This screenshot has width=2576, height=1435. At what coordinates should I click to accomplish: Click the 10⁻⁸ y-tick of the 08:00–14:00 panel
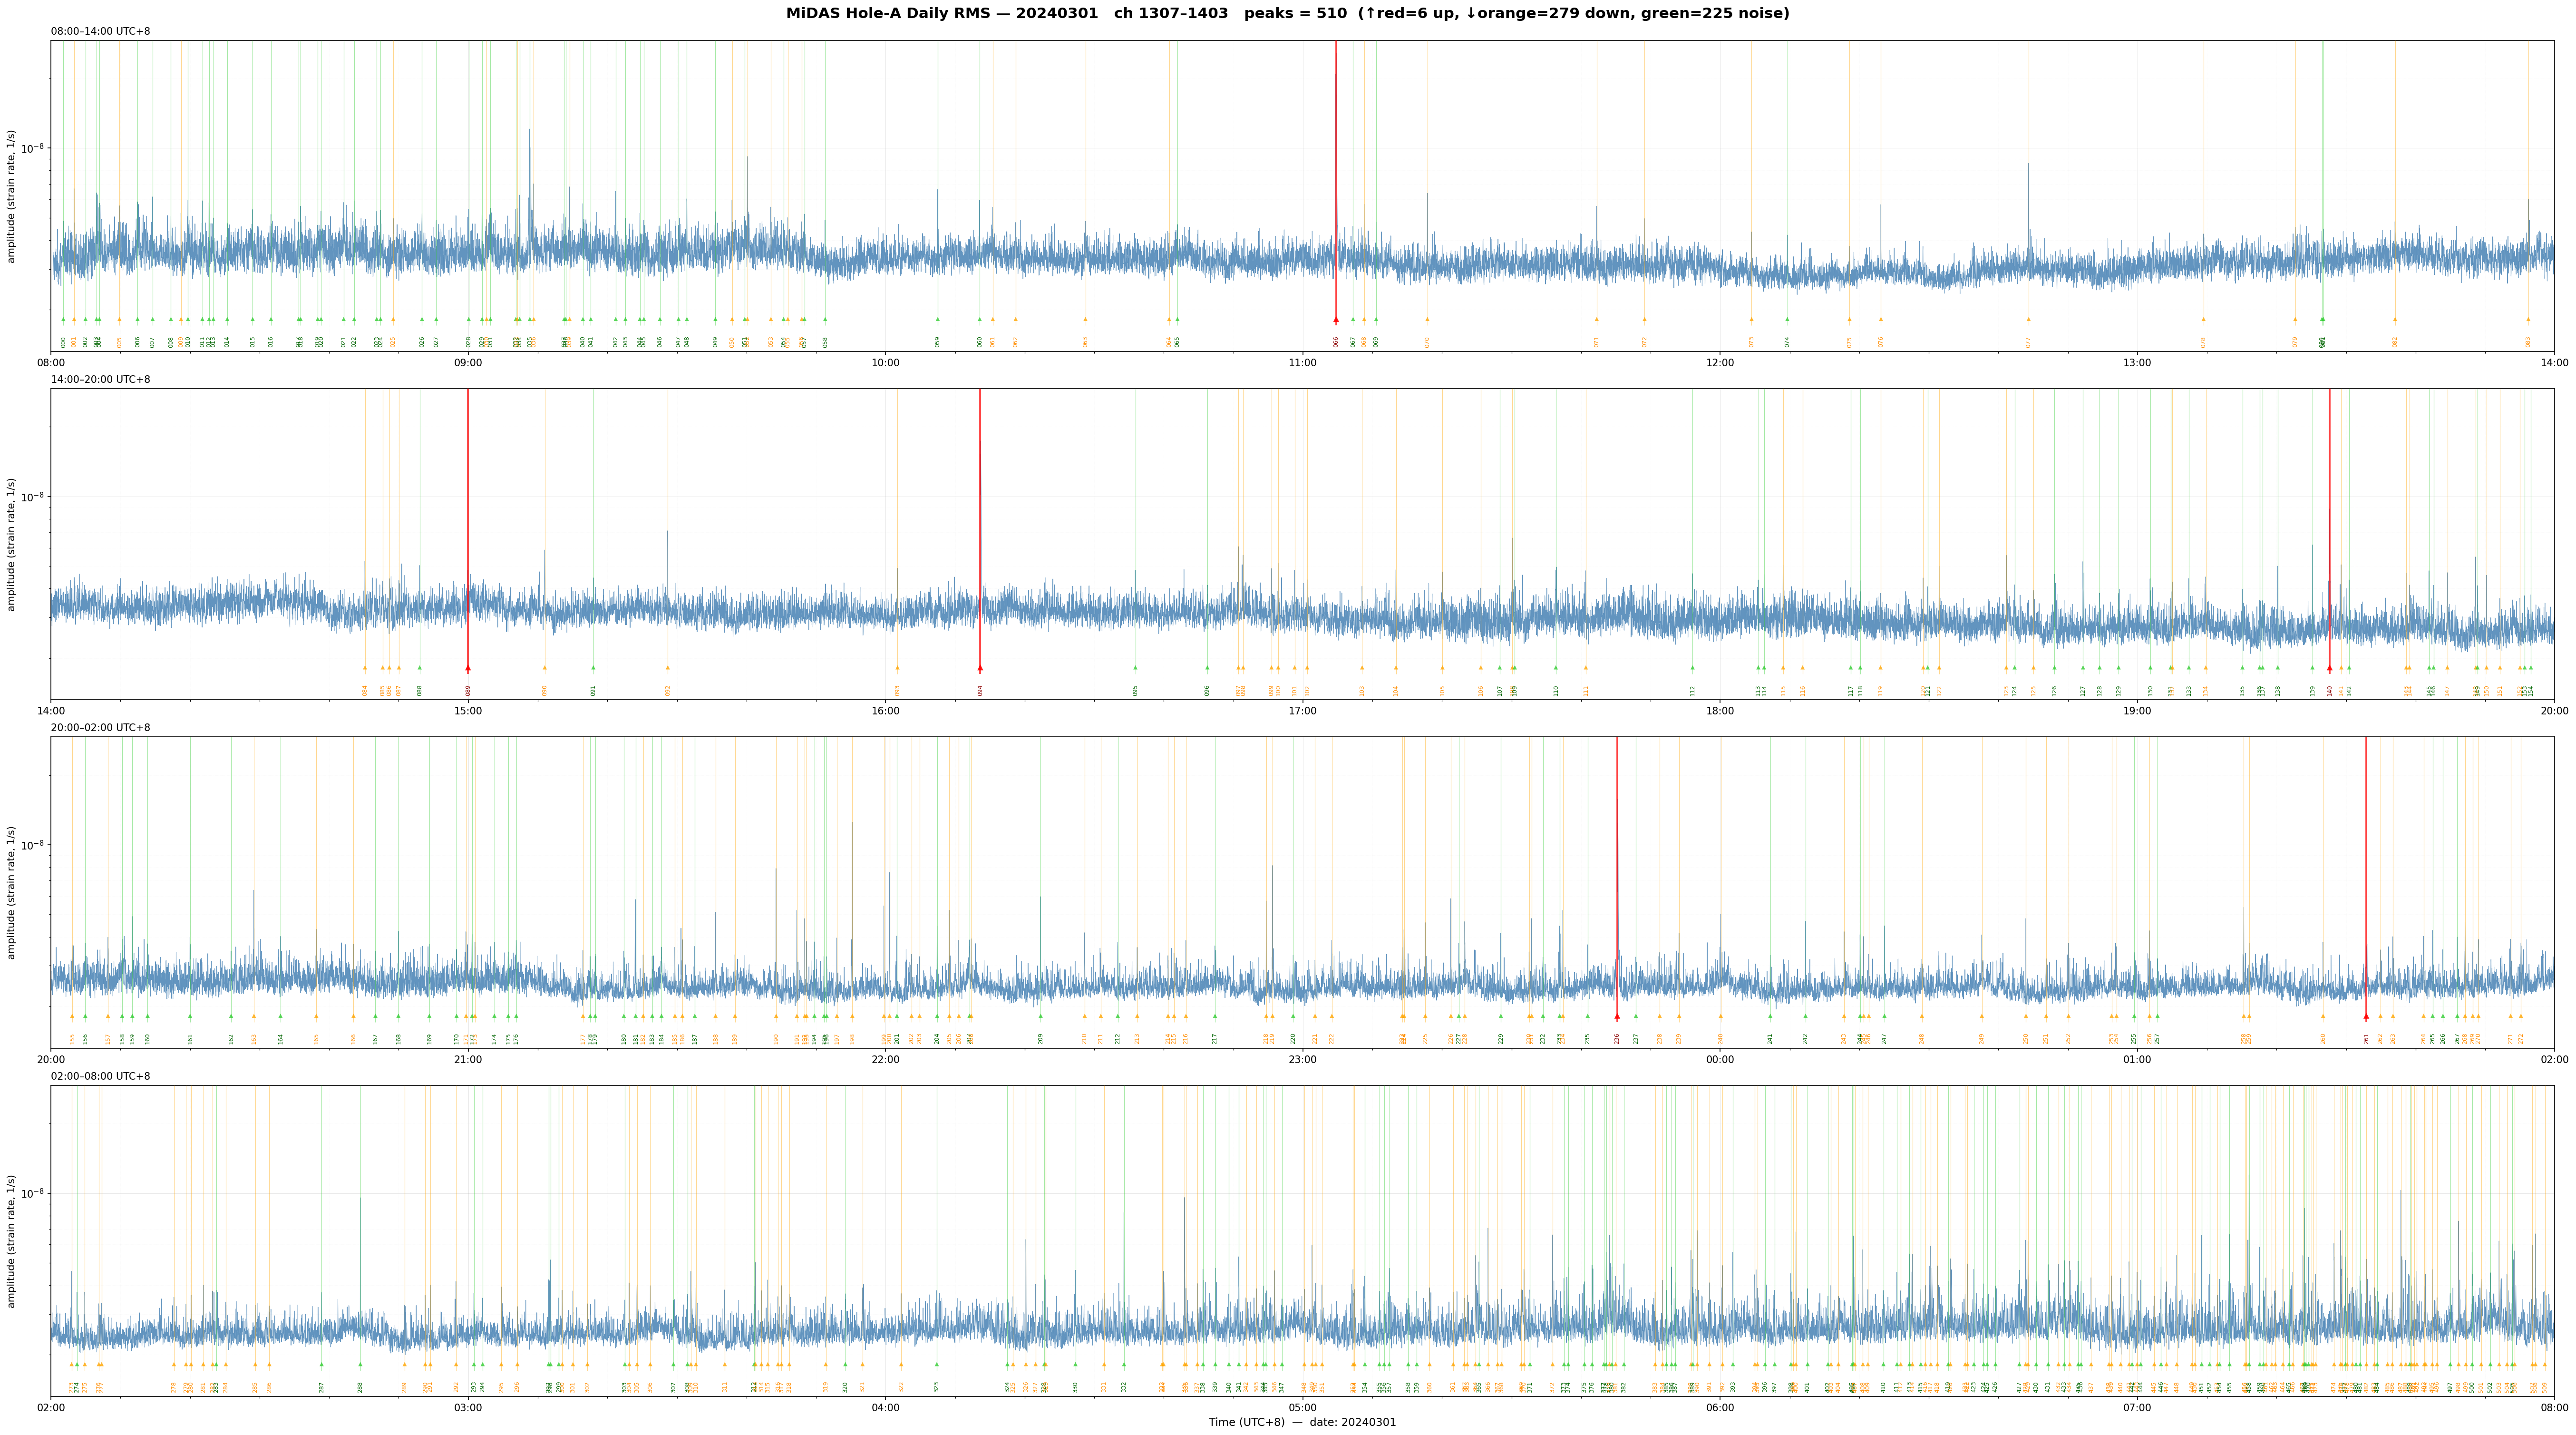tap(34, 147)
